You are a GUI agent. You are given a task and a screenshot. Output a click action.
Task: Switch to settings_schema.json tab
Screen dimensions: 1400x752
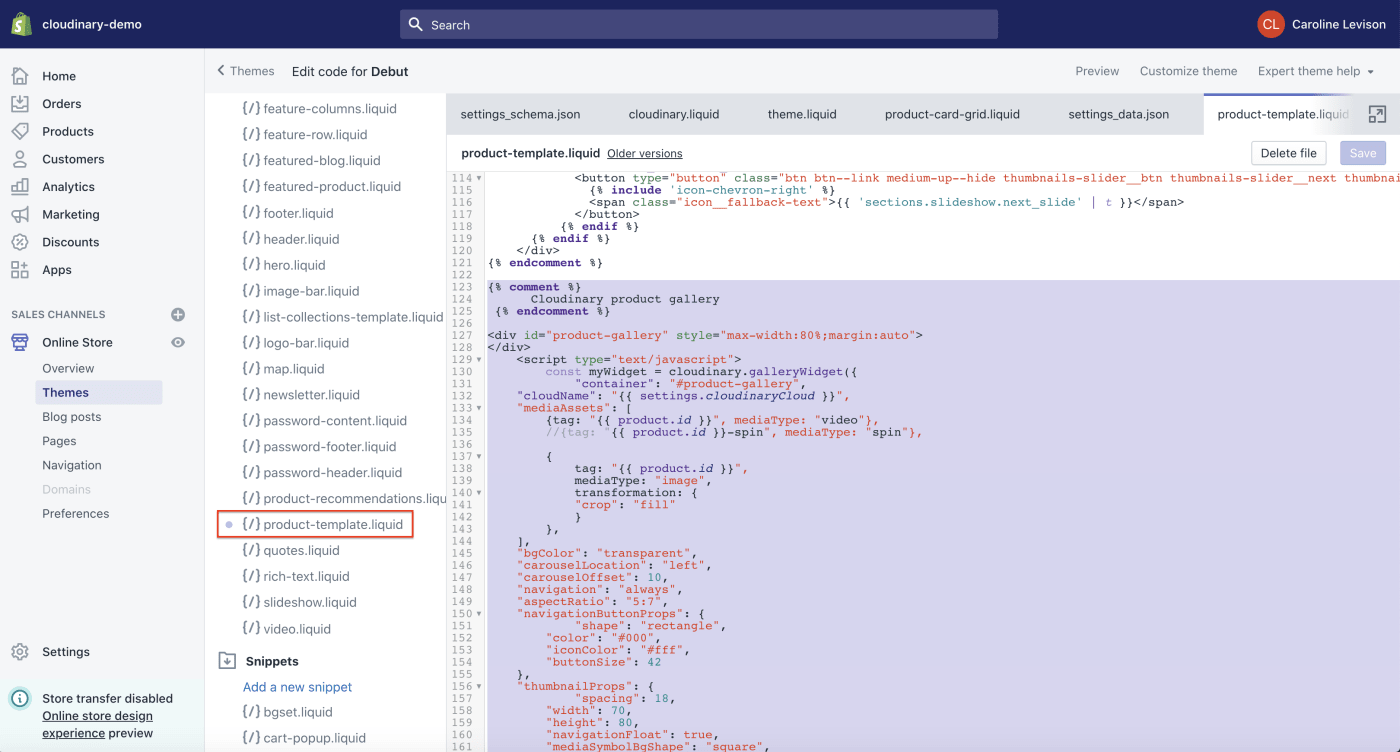tap(520, 114)
